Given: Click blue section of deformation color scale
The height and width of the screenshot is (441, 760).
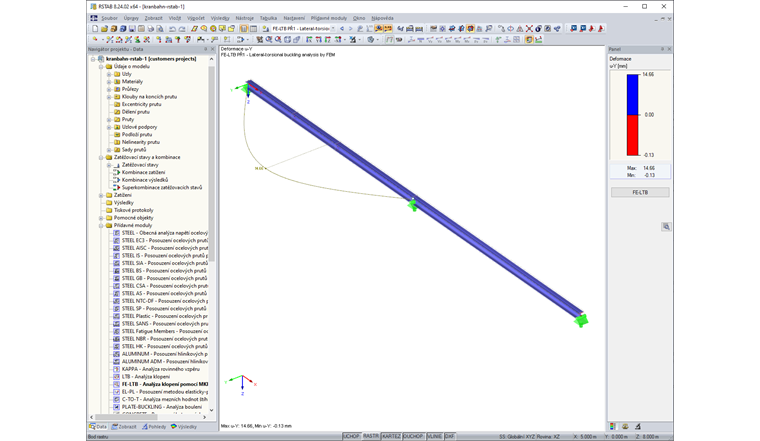Looking at the screenshot, I should pos(632,94).
